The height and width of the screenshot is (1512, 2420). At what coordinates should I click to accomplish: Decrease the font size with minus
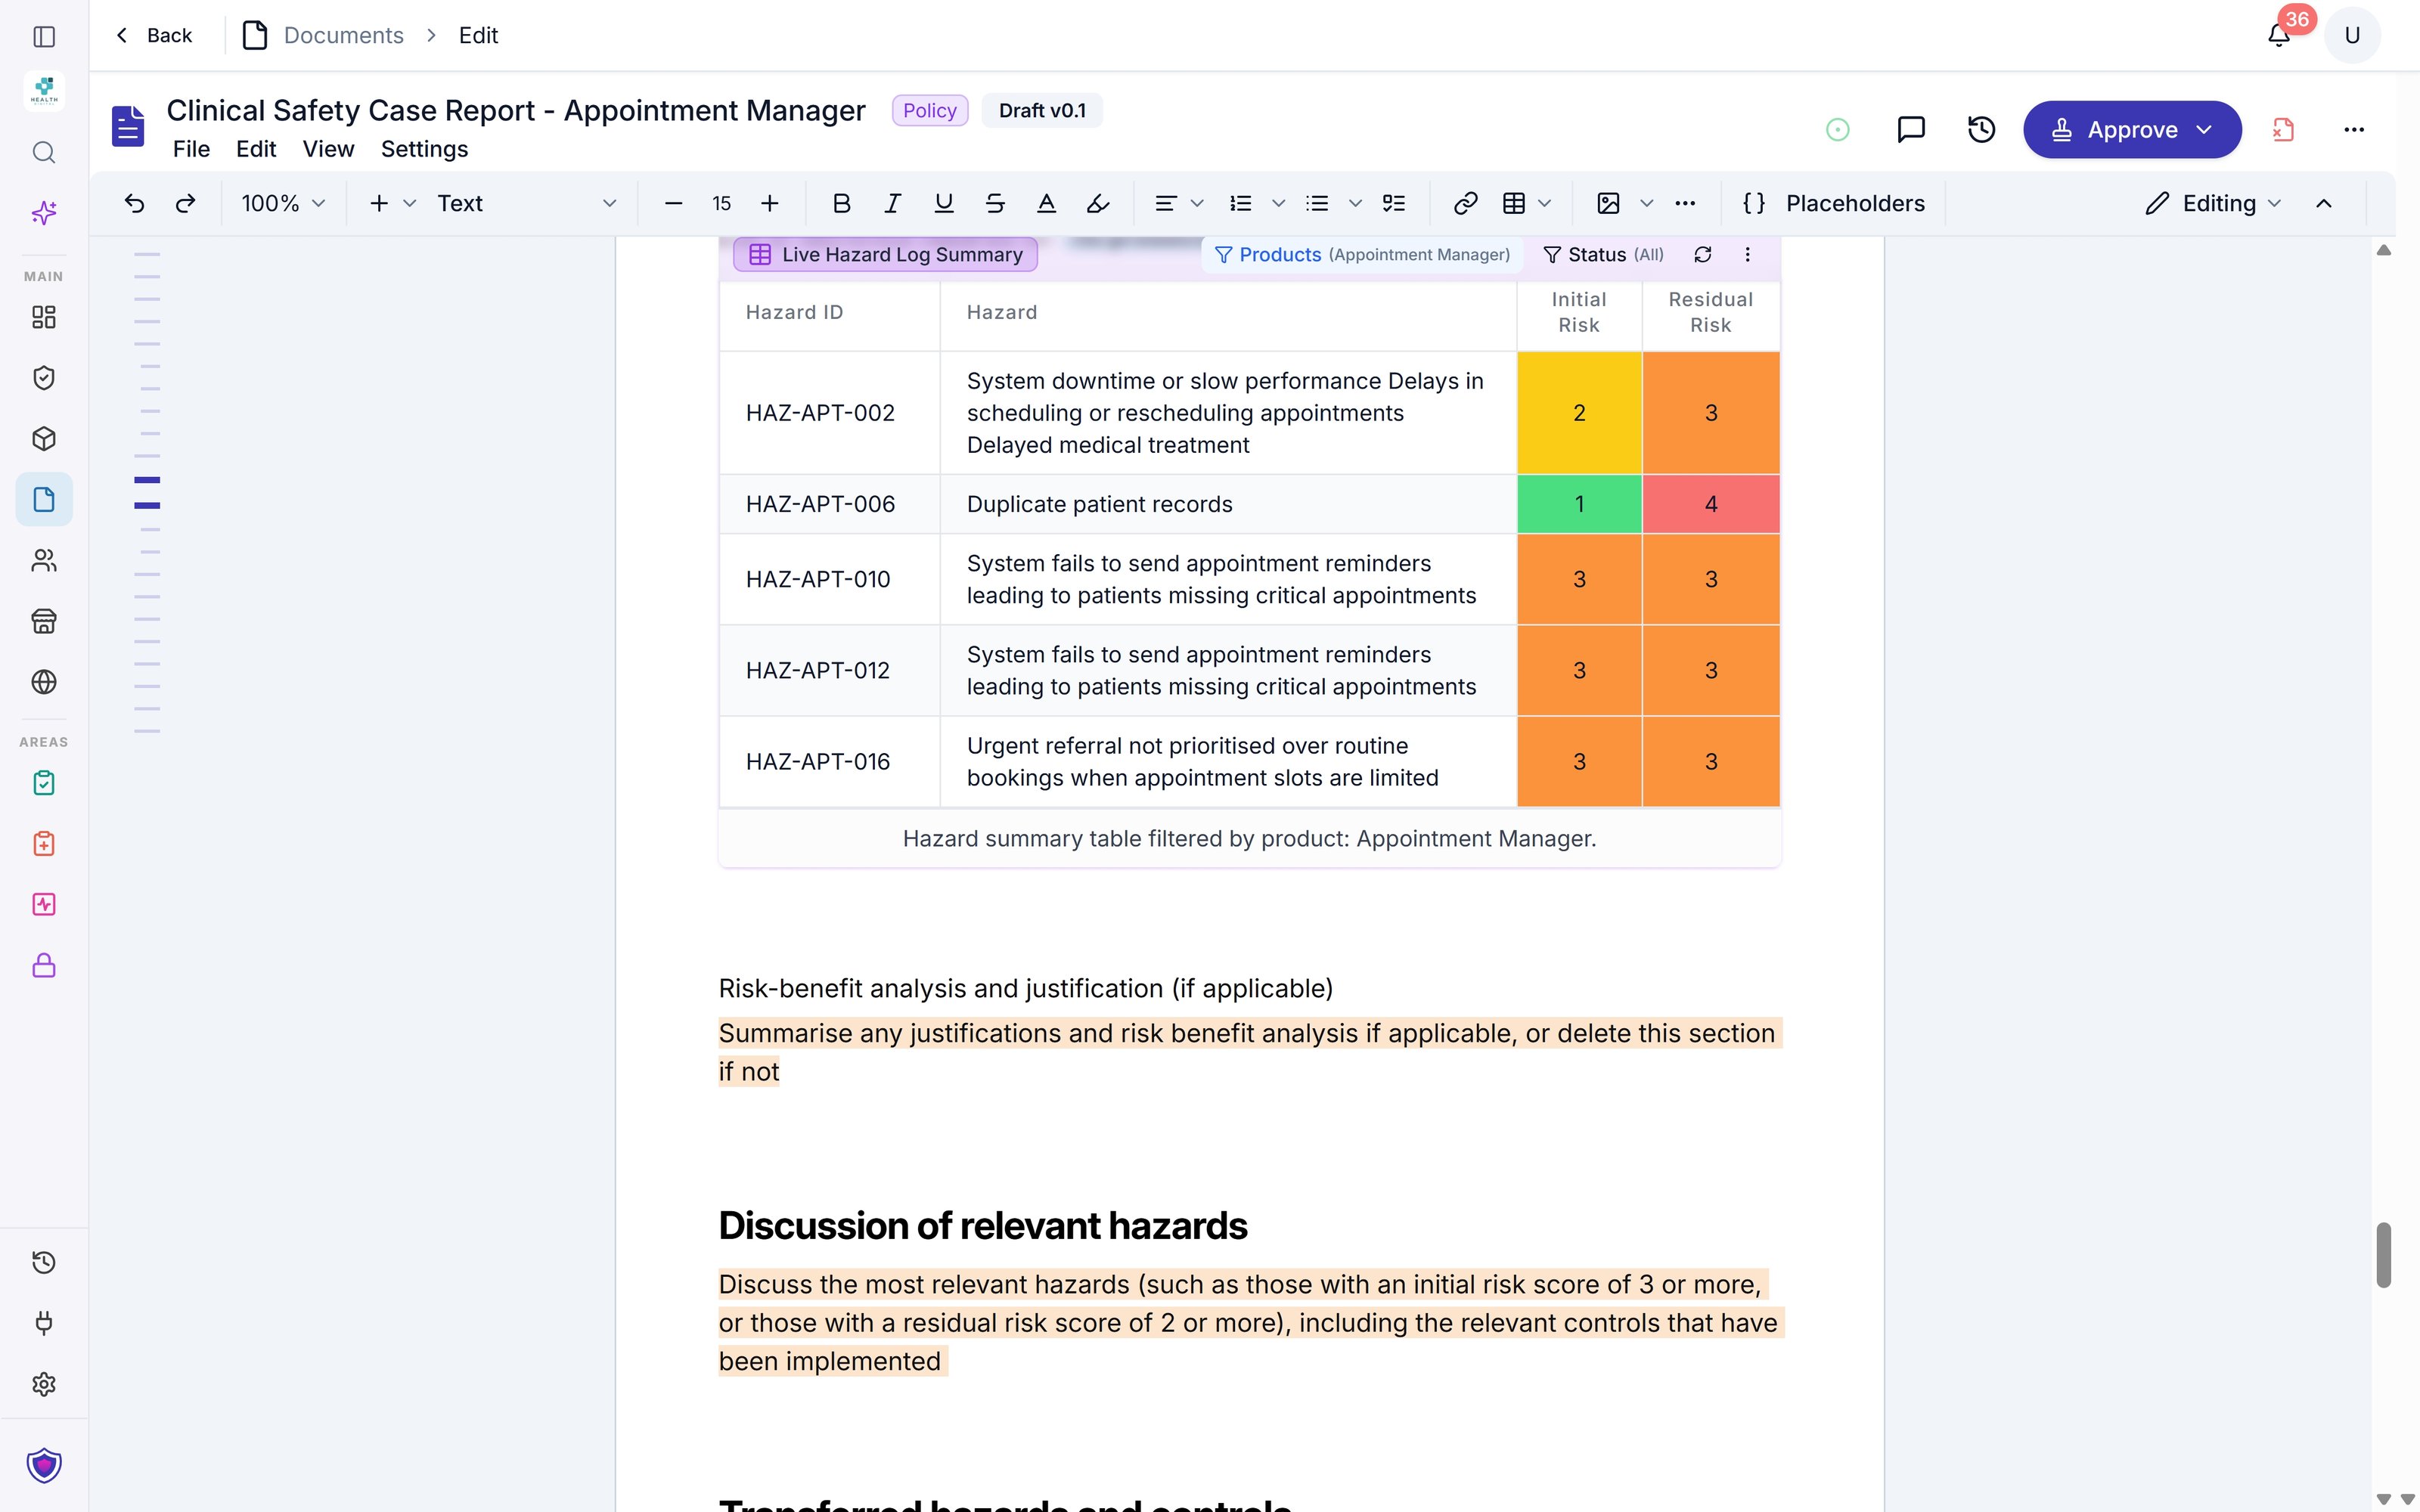coord(673,203)
